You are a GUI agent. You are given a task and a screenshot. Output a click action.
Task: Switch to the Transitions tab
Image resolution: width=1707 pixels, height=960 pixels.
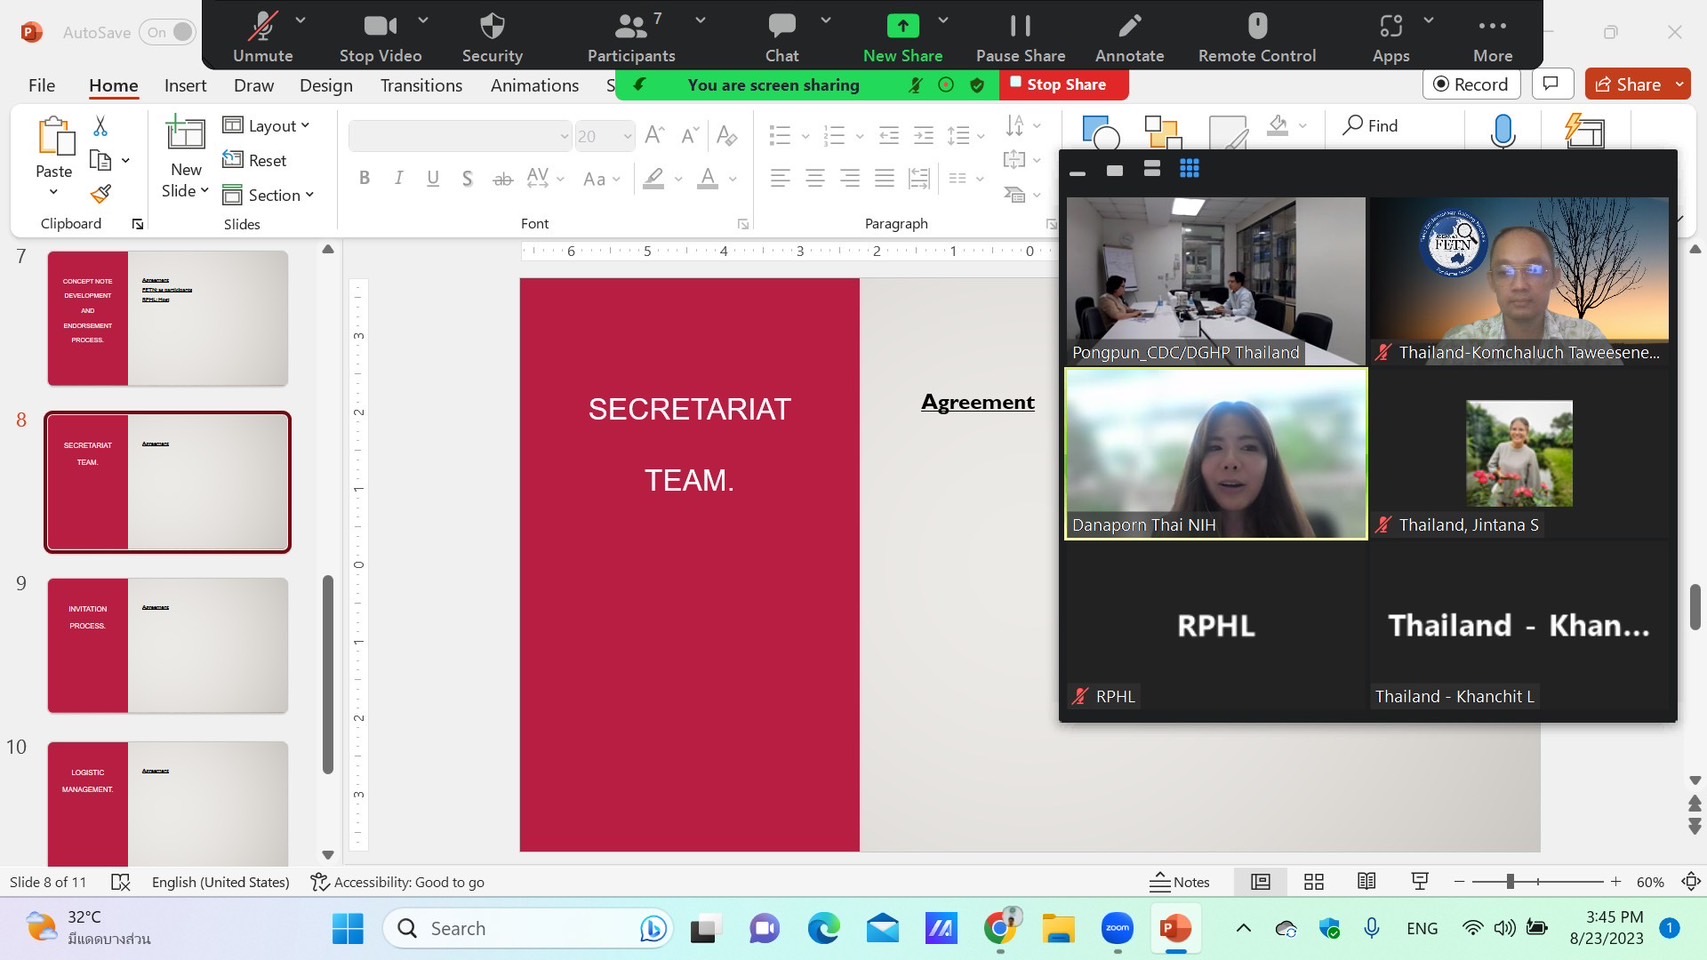click(x=421, y=85)
